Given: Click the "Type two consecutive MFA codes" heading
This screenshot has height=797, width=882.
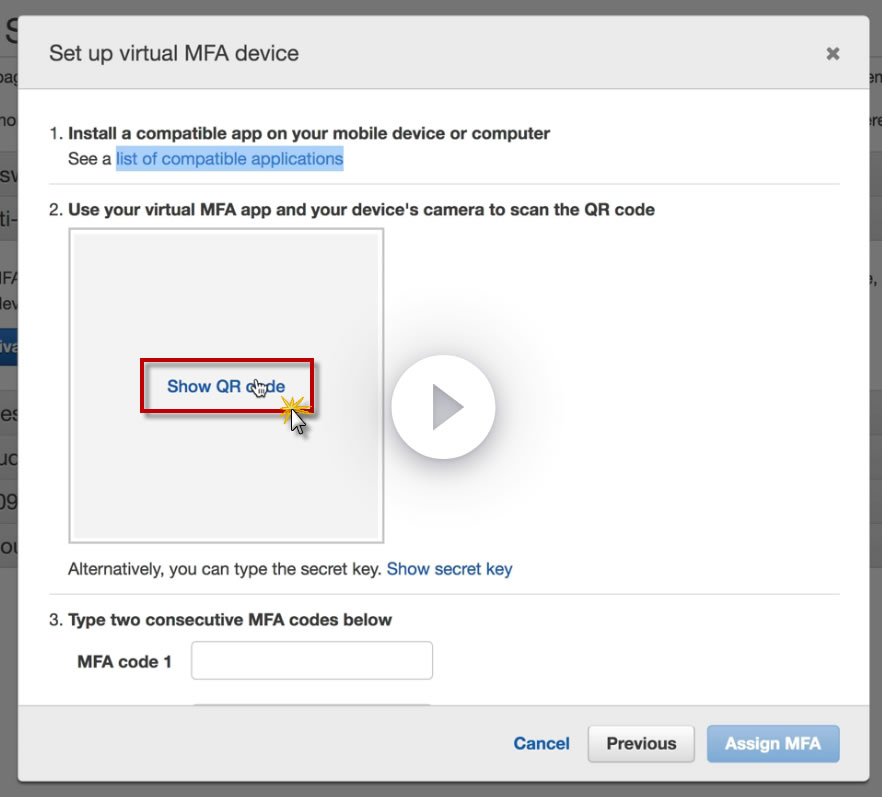Looking at the screenshot, I should (x=229, y=620).
